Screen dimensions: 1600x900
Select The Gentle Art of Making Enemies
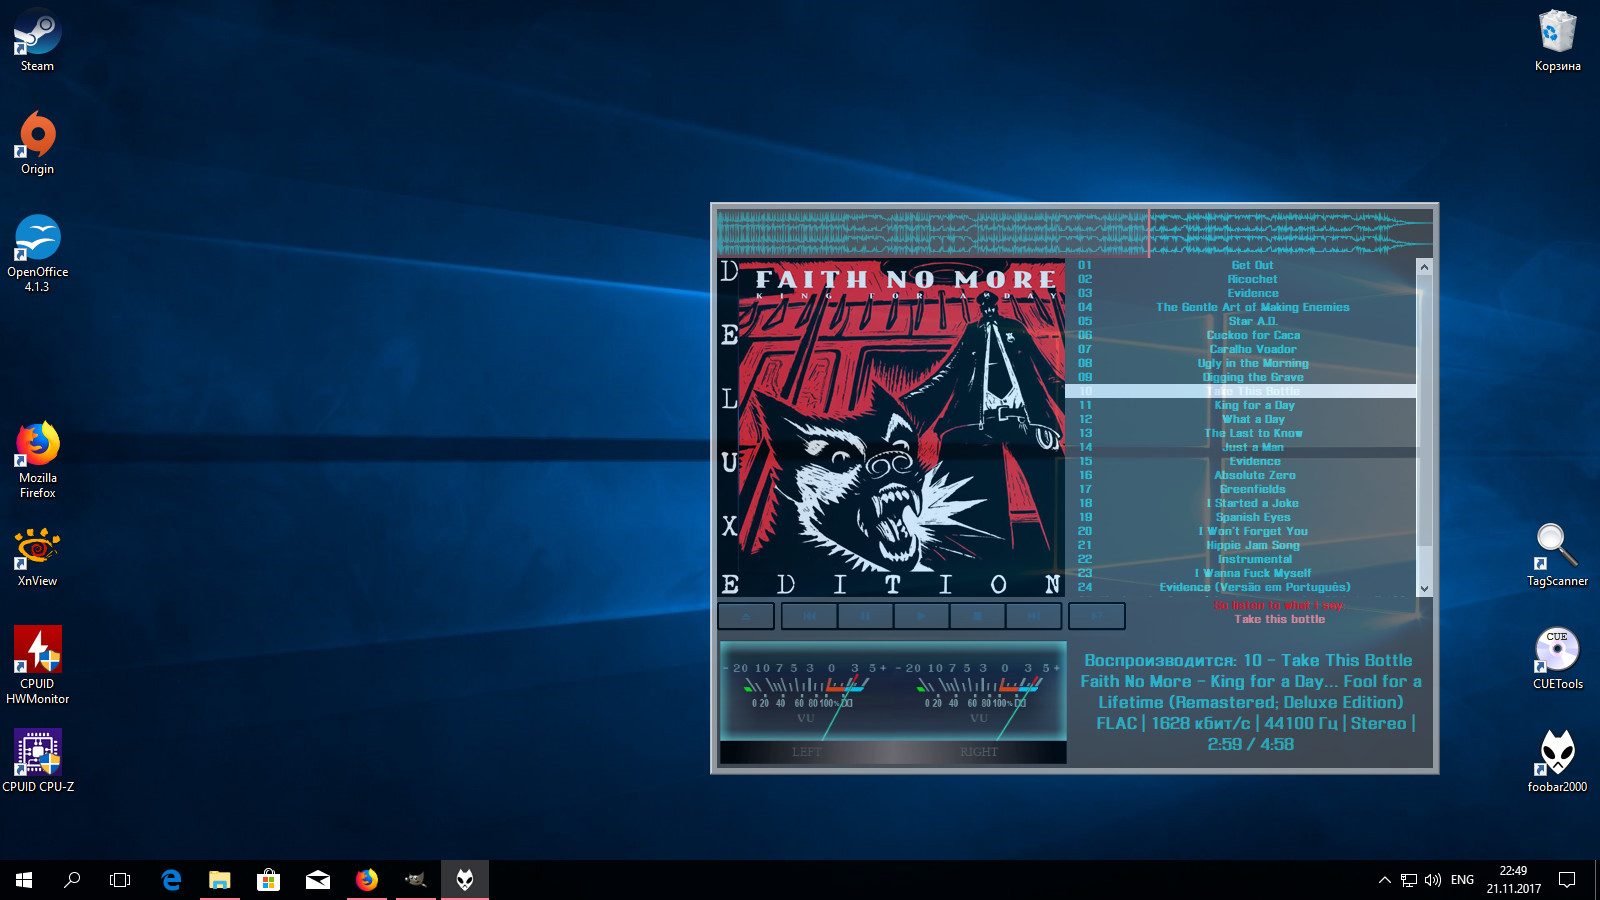(1241, 307)
